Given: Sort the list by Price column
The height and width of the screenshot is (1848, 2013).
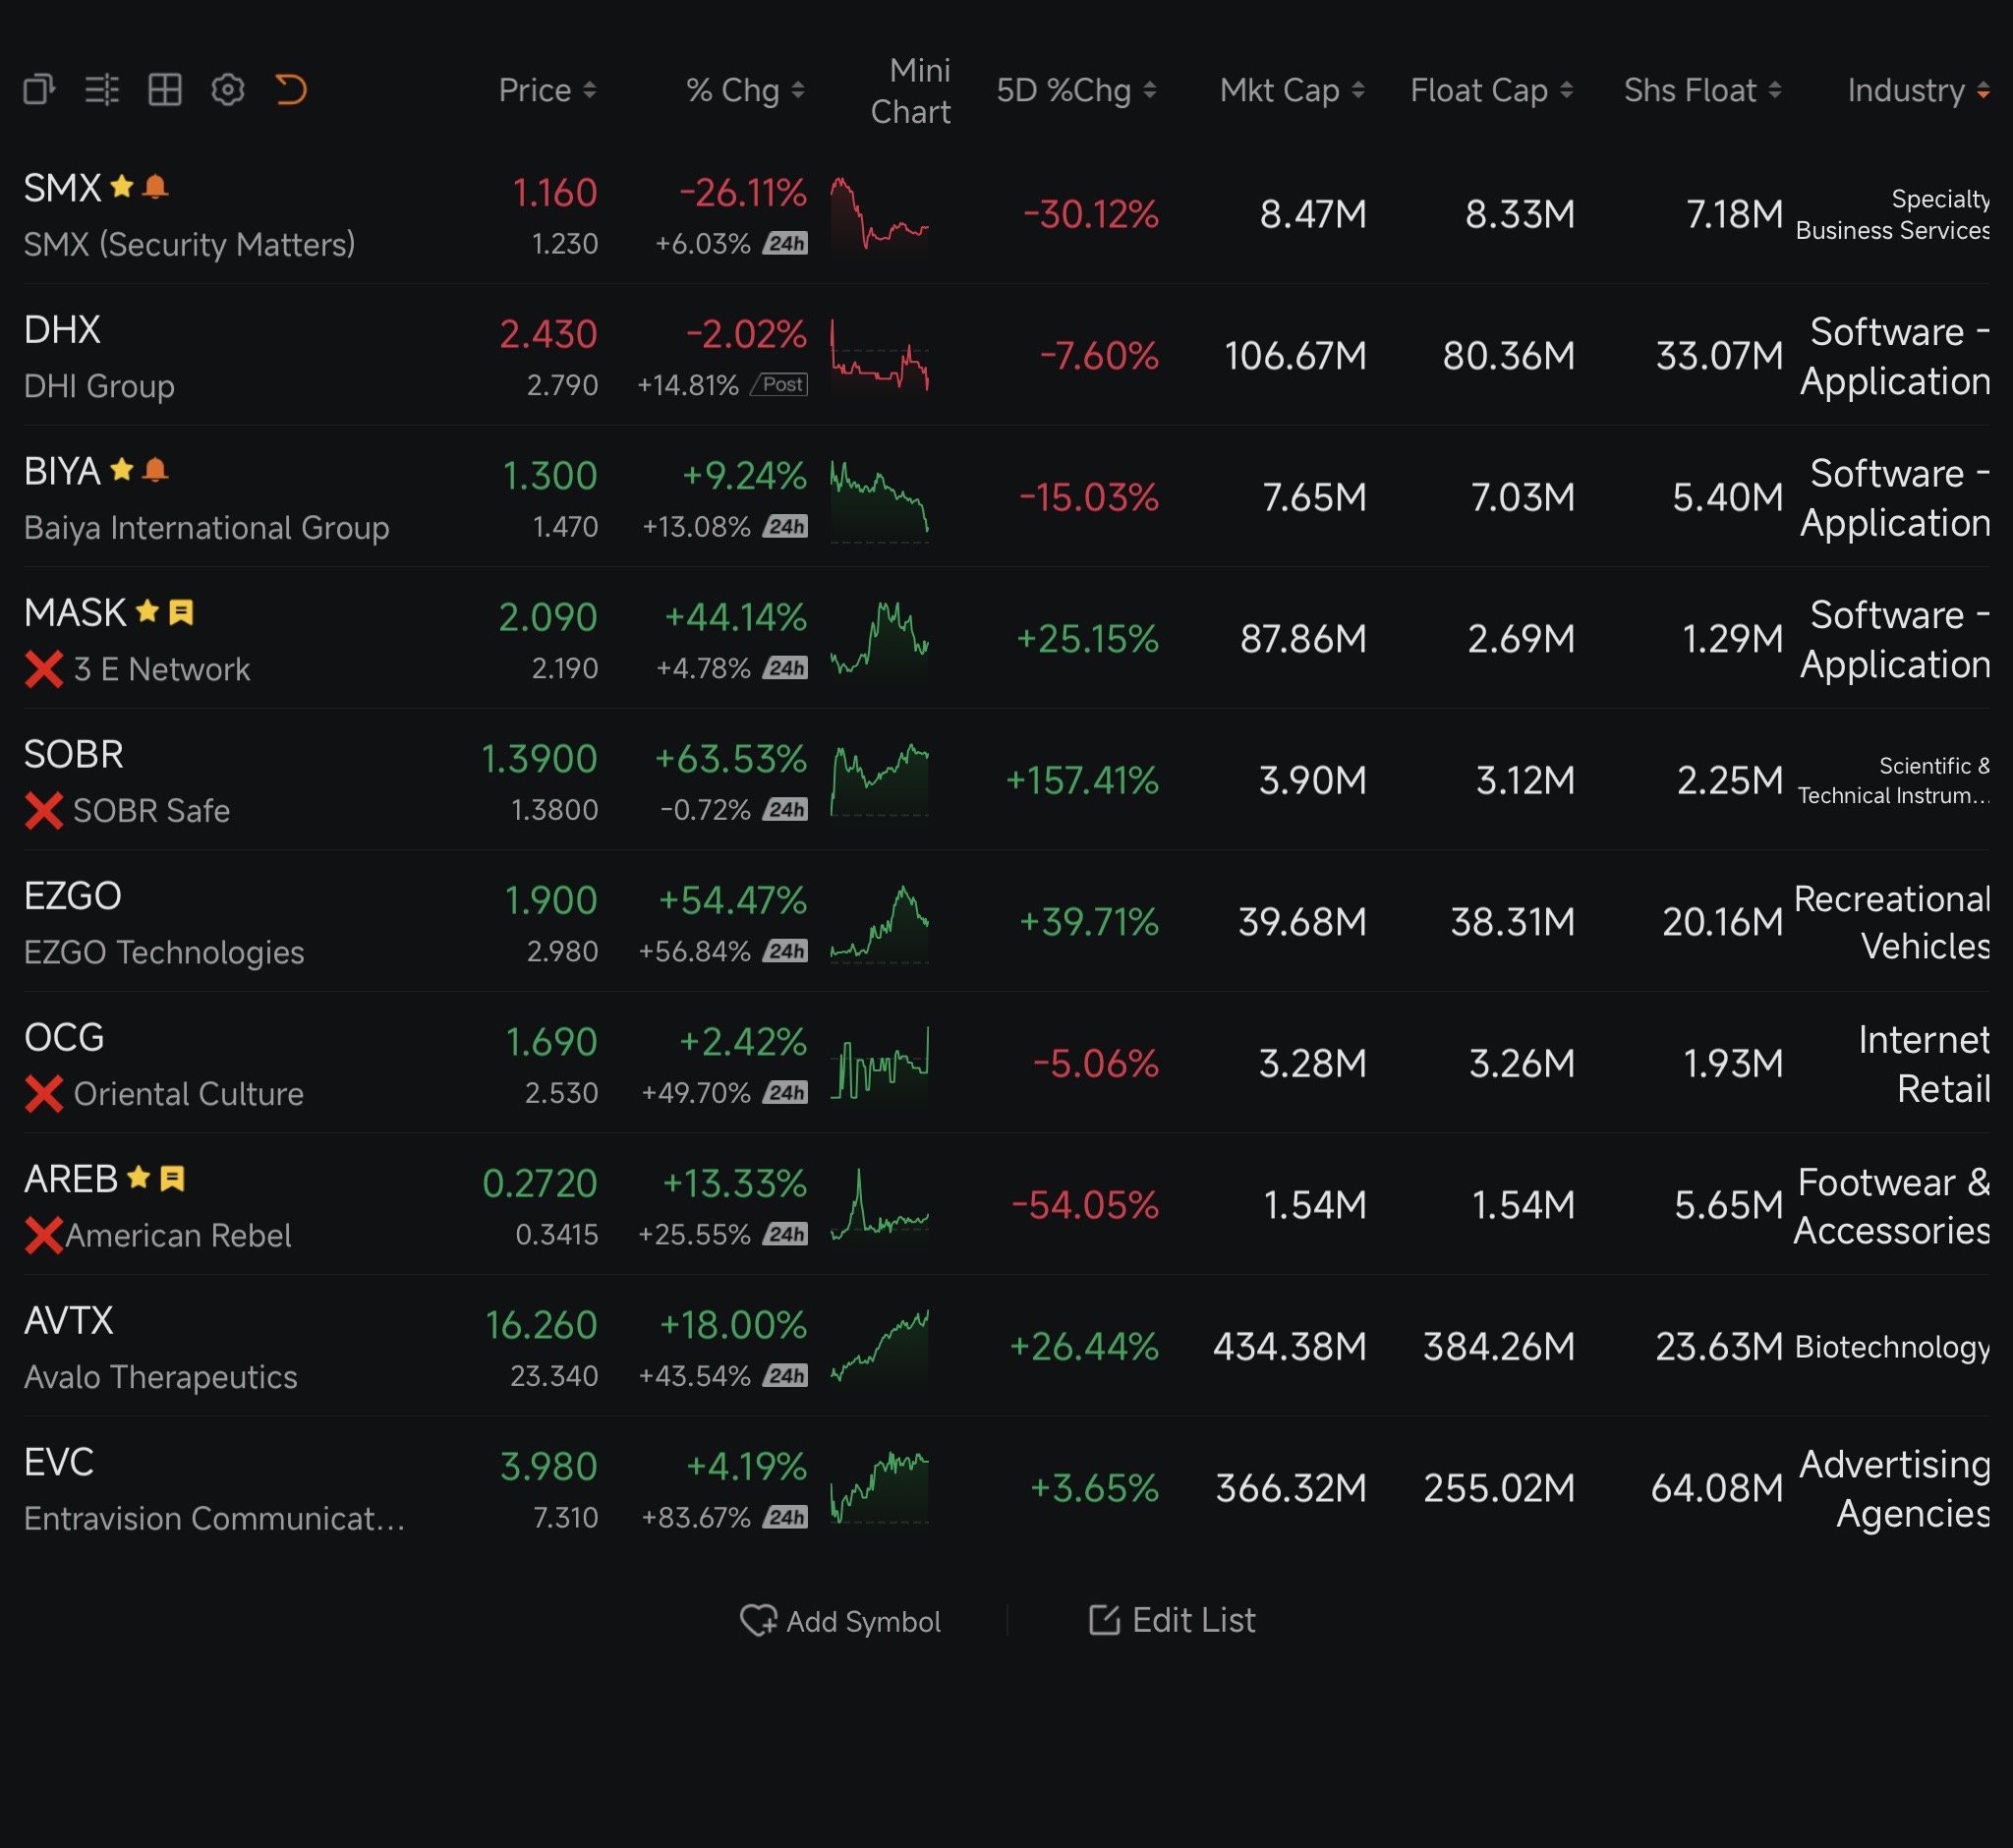Looking at the screenshot, I should tap(547, 90).
